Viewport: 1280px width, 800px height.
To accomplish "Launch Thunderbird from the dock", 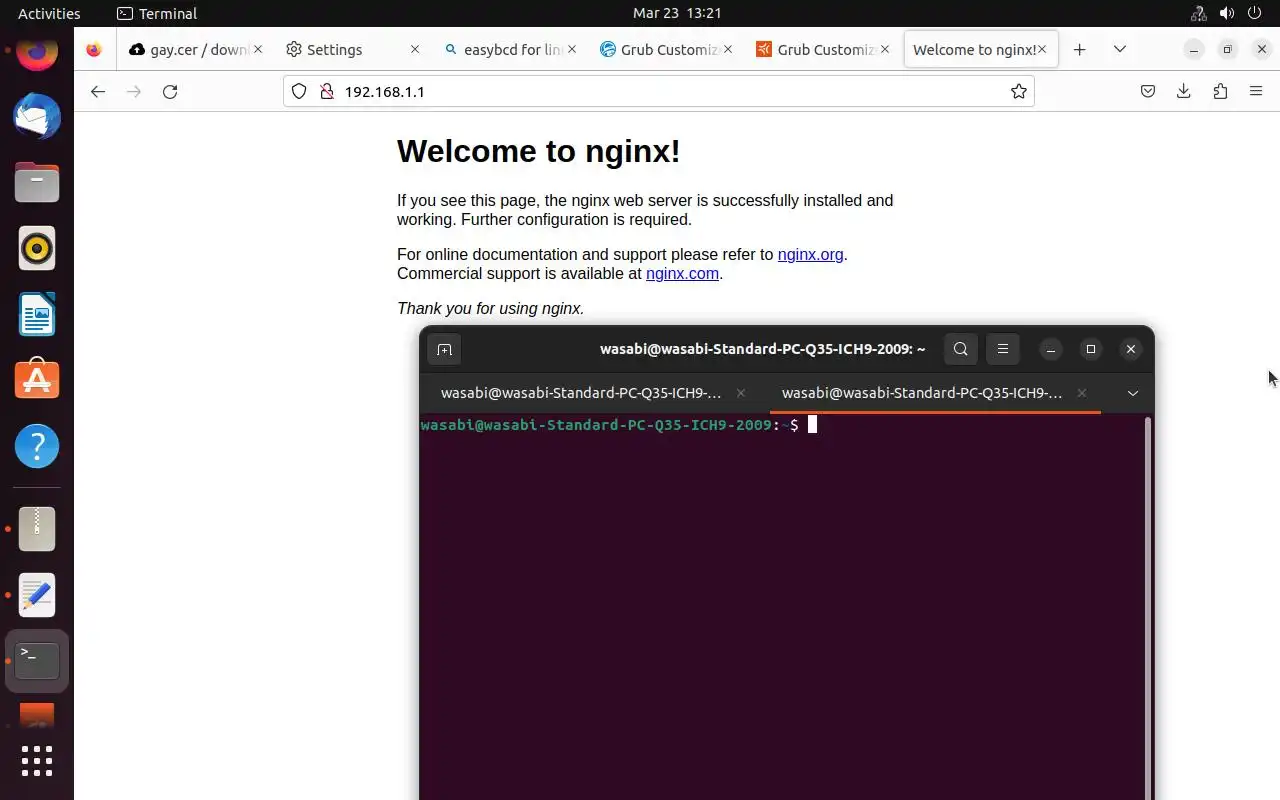I will tap(37, 116).
